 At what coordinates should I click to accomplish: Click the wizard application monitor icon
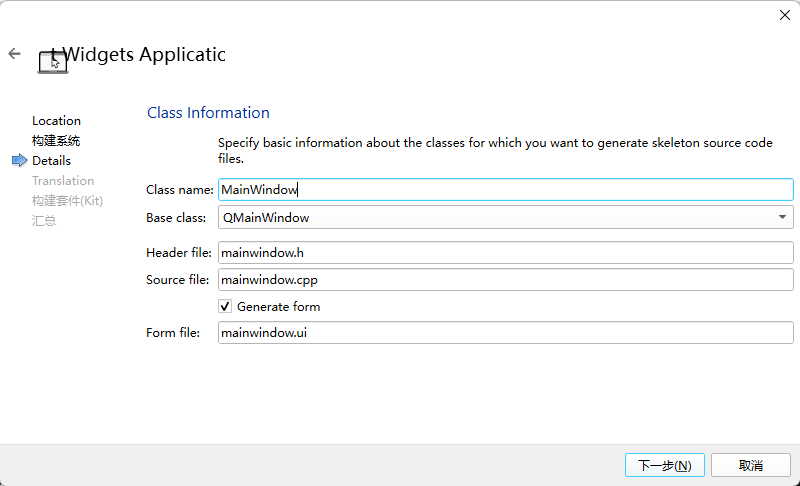click(x=53, y=63)
